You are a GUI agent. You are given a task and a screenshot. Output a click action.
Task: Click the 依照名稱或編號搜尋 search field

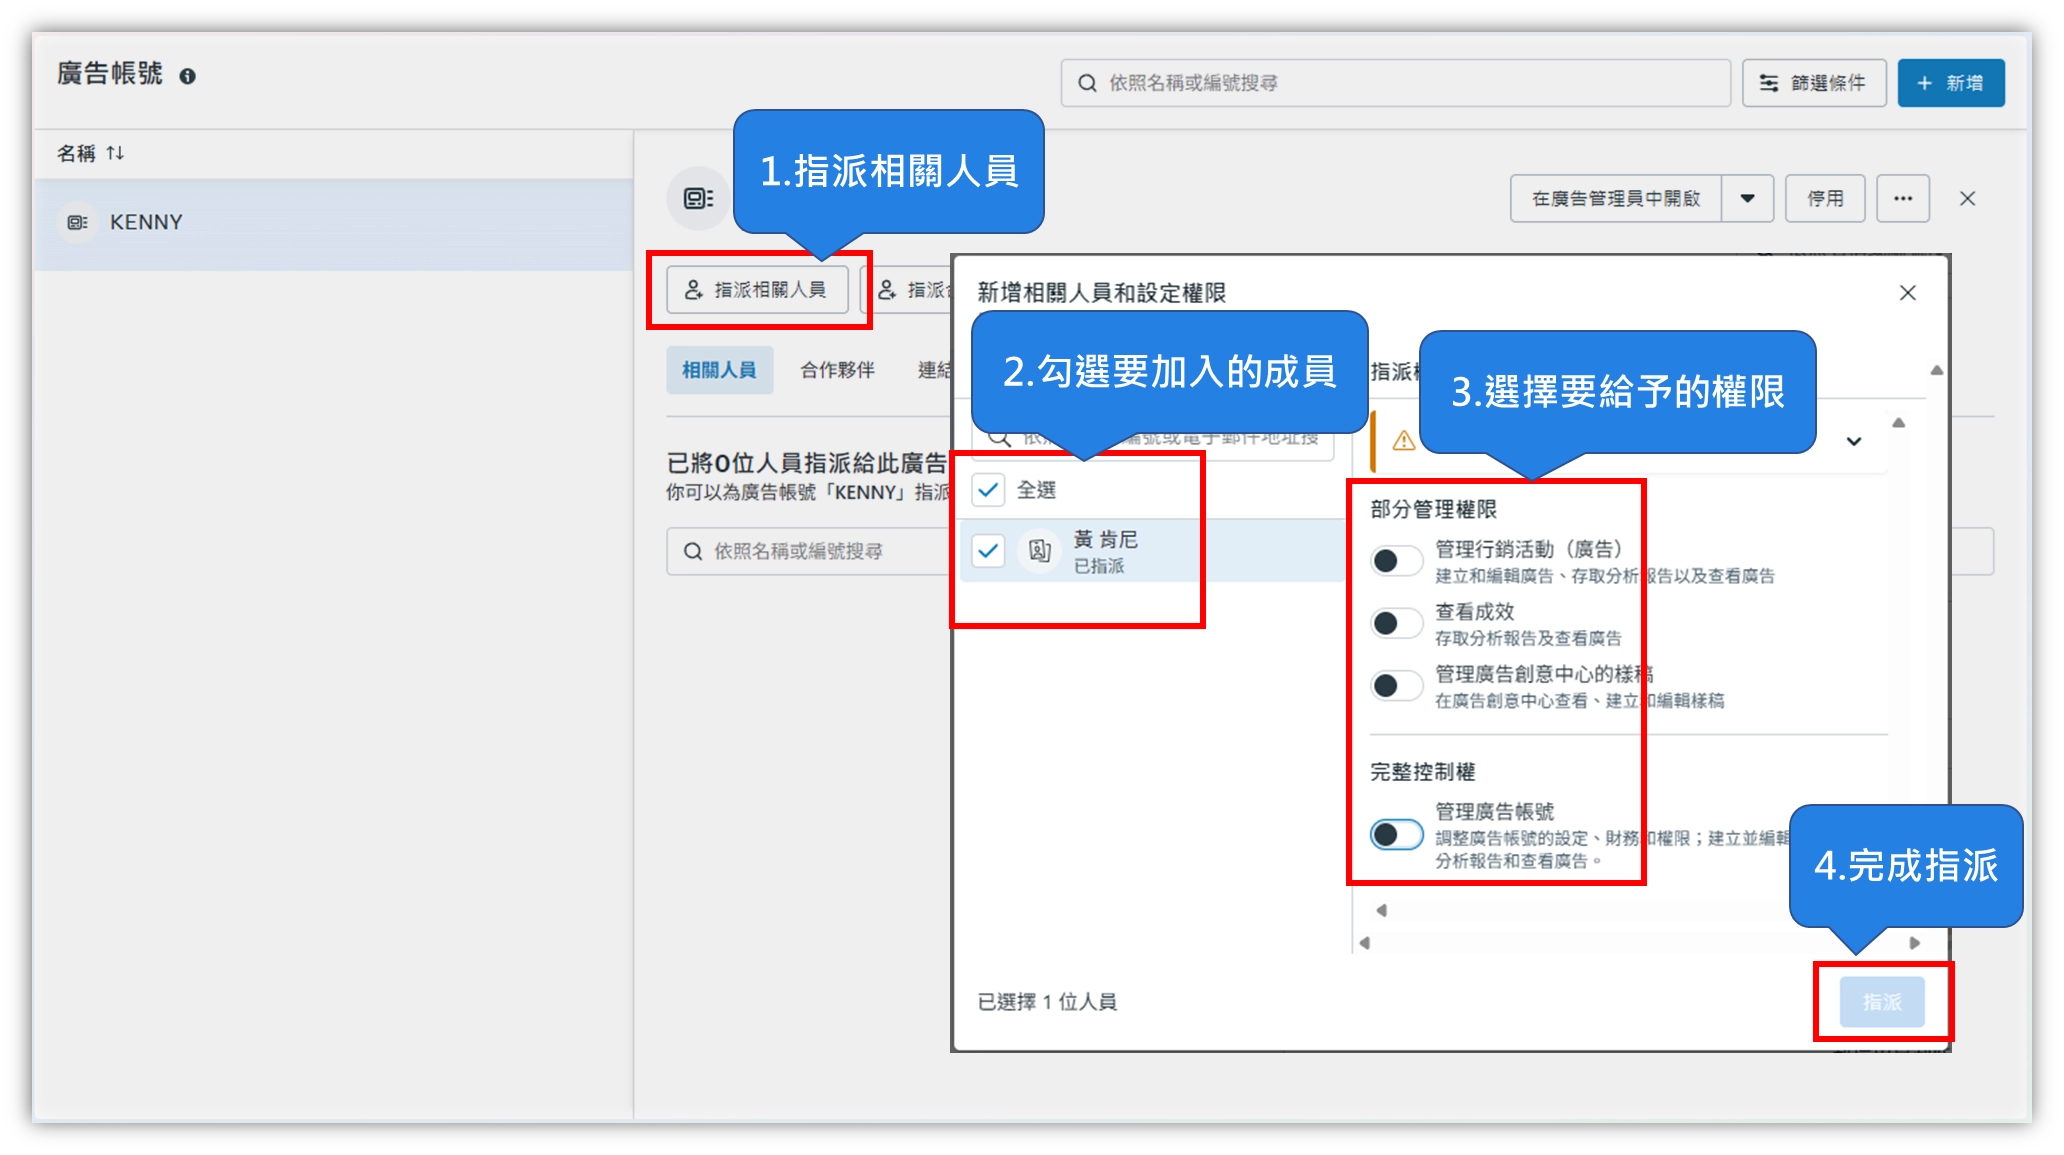(1395, 83)
